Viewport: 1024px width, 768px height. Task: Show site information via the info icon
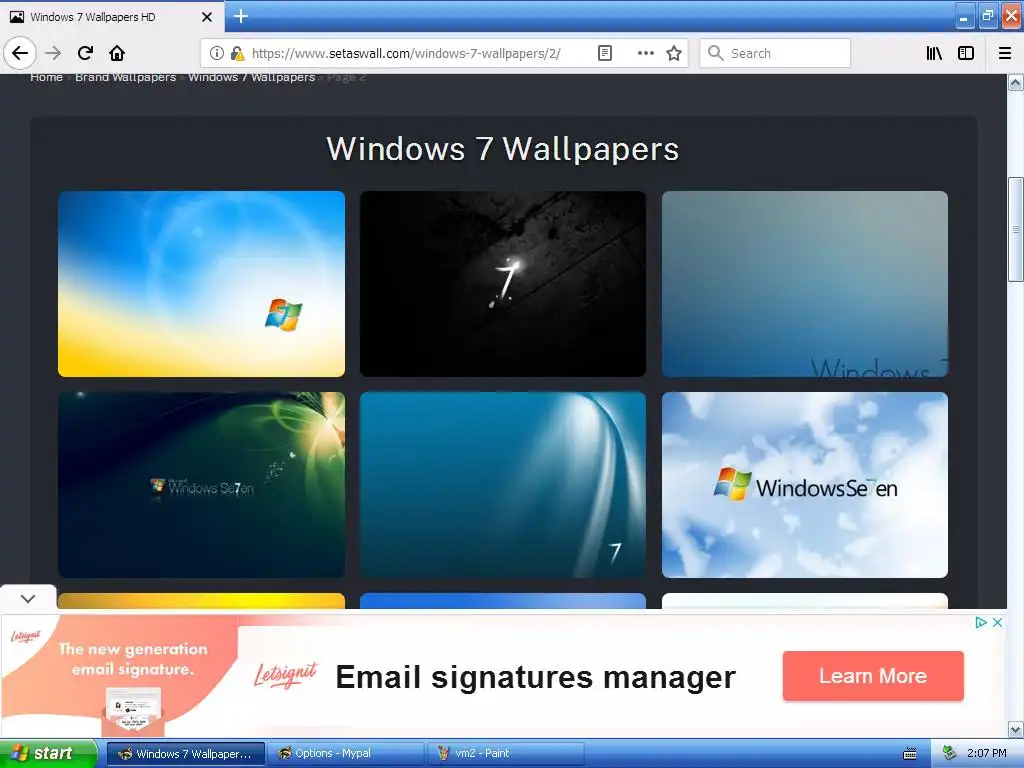tap(217, 53)
